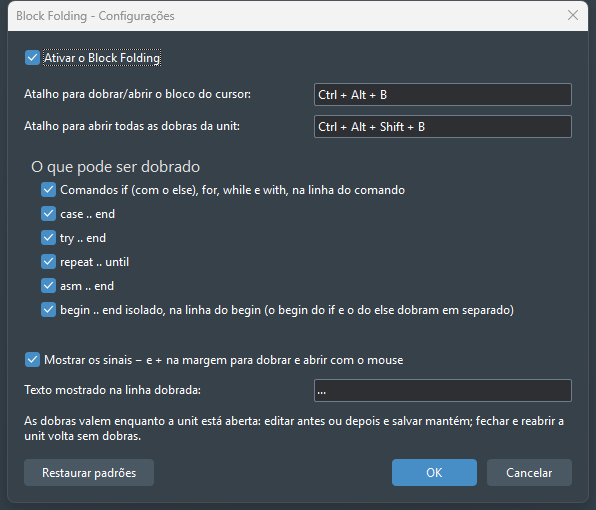Click label 'Atalho para dobrar/abrir o bloco do cursor'
596x510 pixels.
138,94
